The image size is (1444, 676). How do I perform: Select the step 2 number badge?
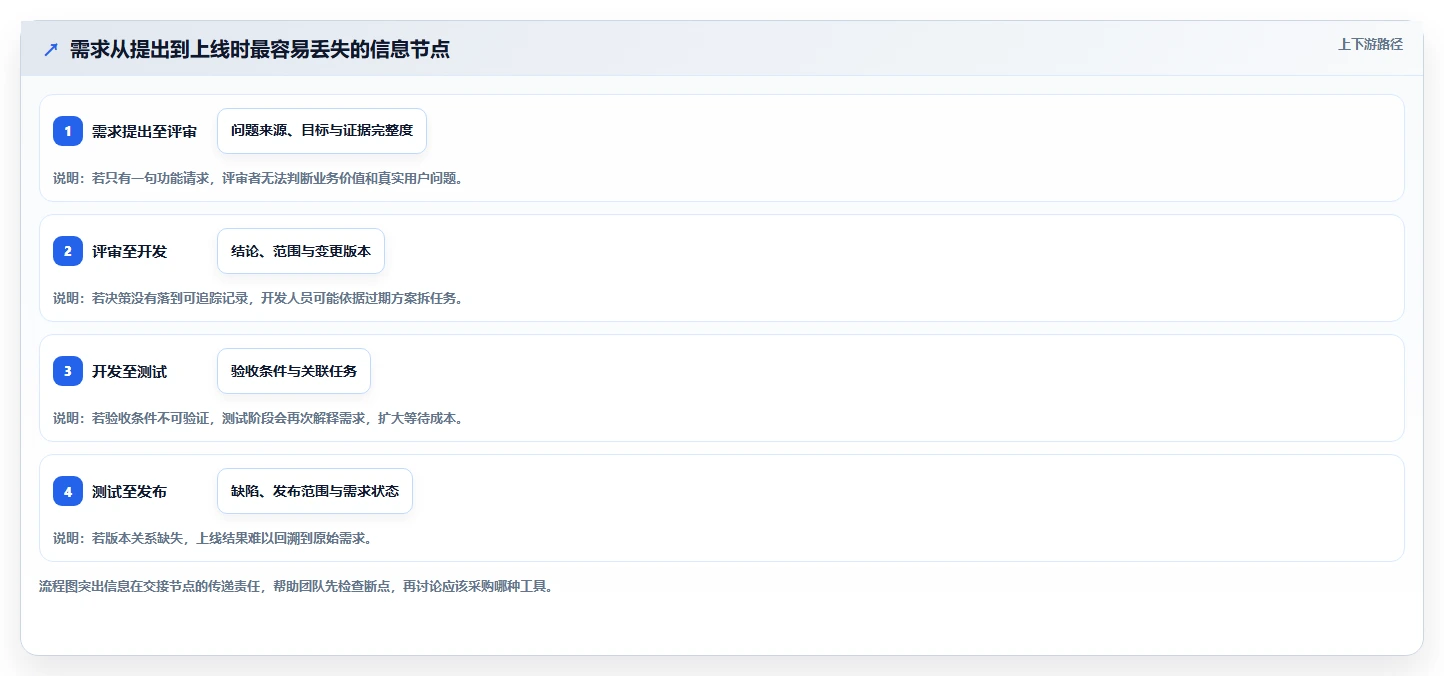coord(68,251)
